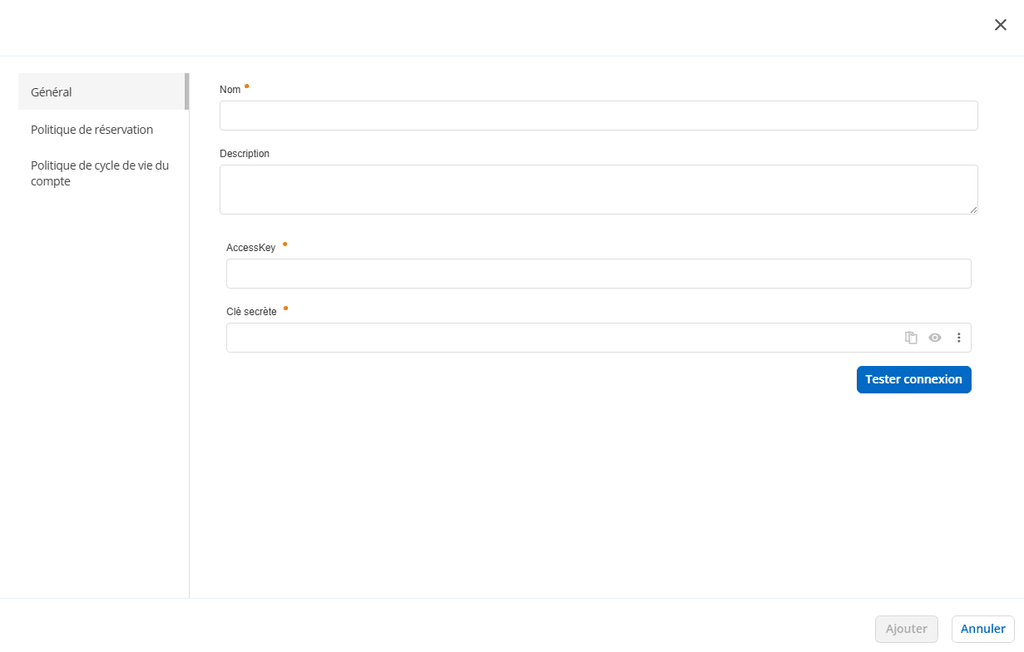
Task: Select the copy icon beside the eye icon
Action: [911, 337]
